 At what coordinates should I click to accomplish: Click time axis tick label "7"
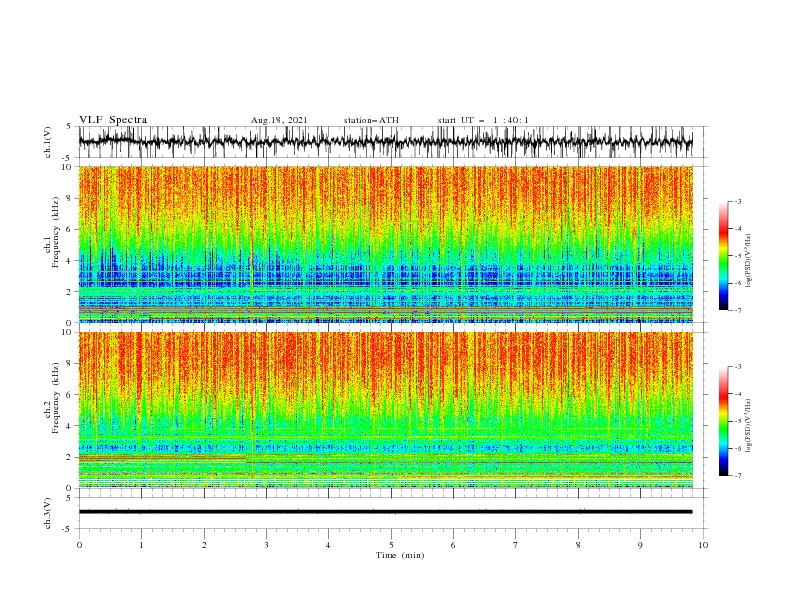click(x=516, y=545)
